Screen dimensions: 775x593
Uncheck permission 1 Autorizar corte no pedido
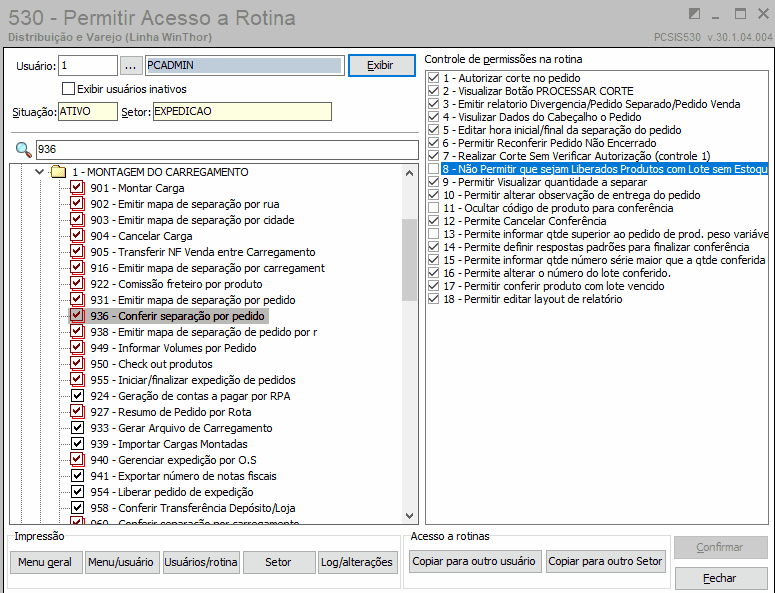click(x=433, y=78)
